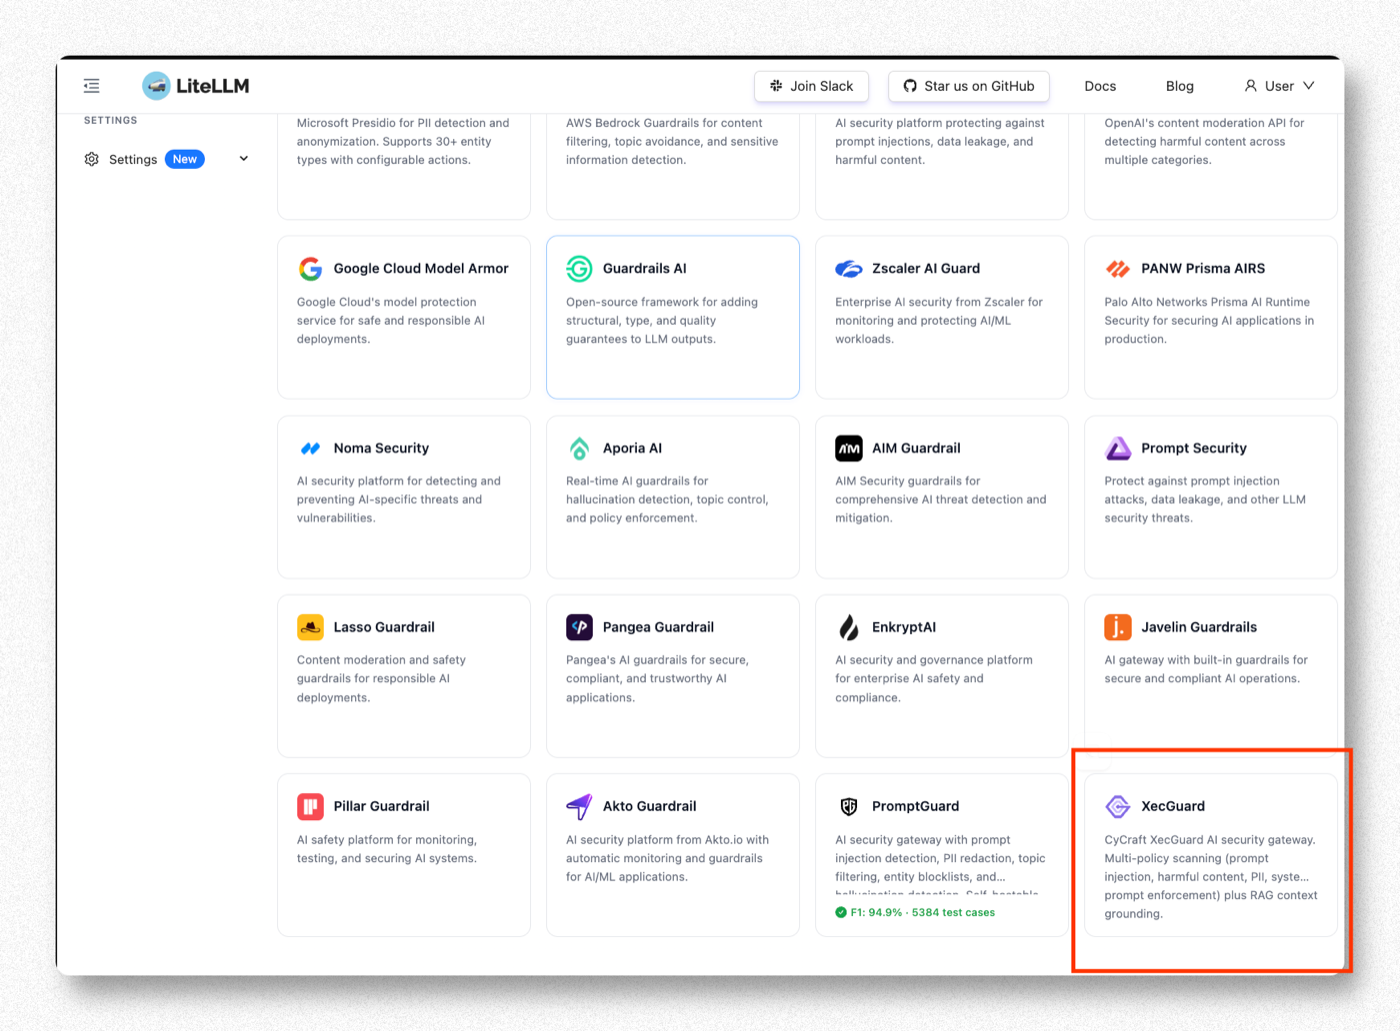Select the Pillar Guardrail title
Screen dimensions: 1400x1031
pyautogui.click(x=381, y=806)
